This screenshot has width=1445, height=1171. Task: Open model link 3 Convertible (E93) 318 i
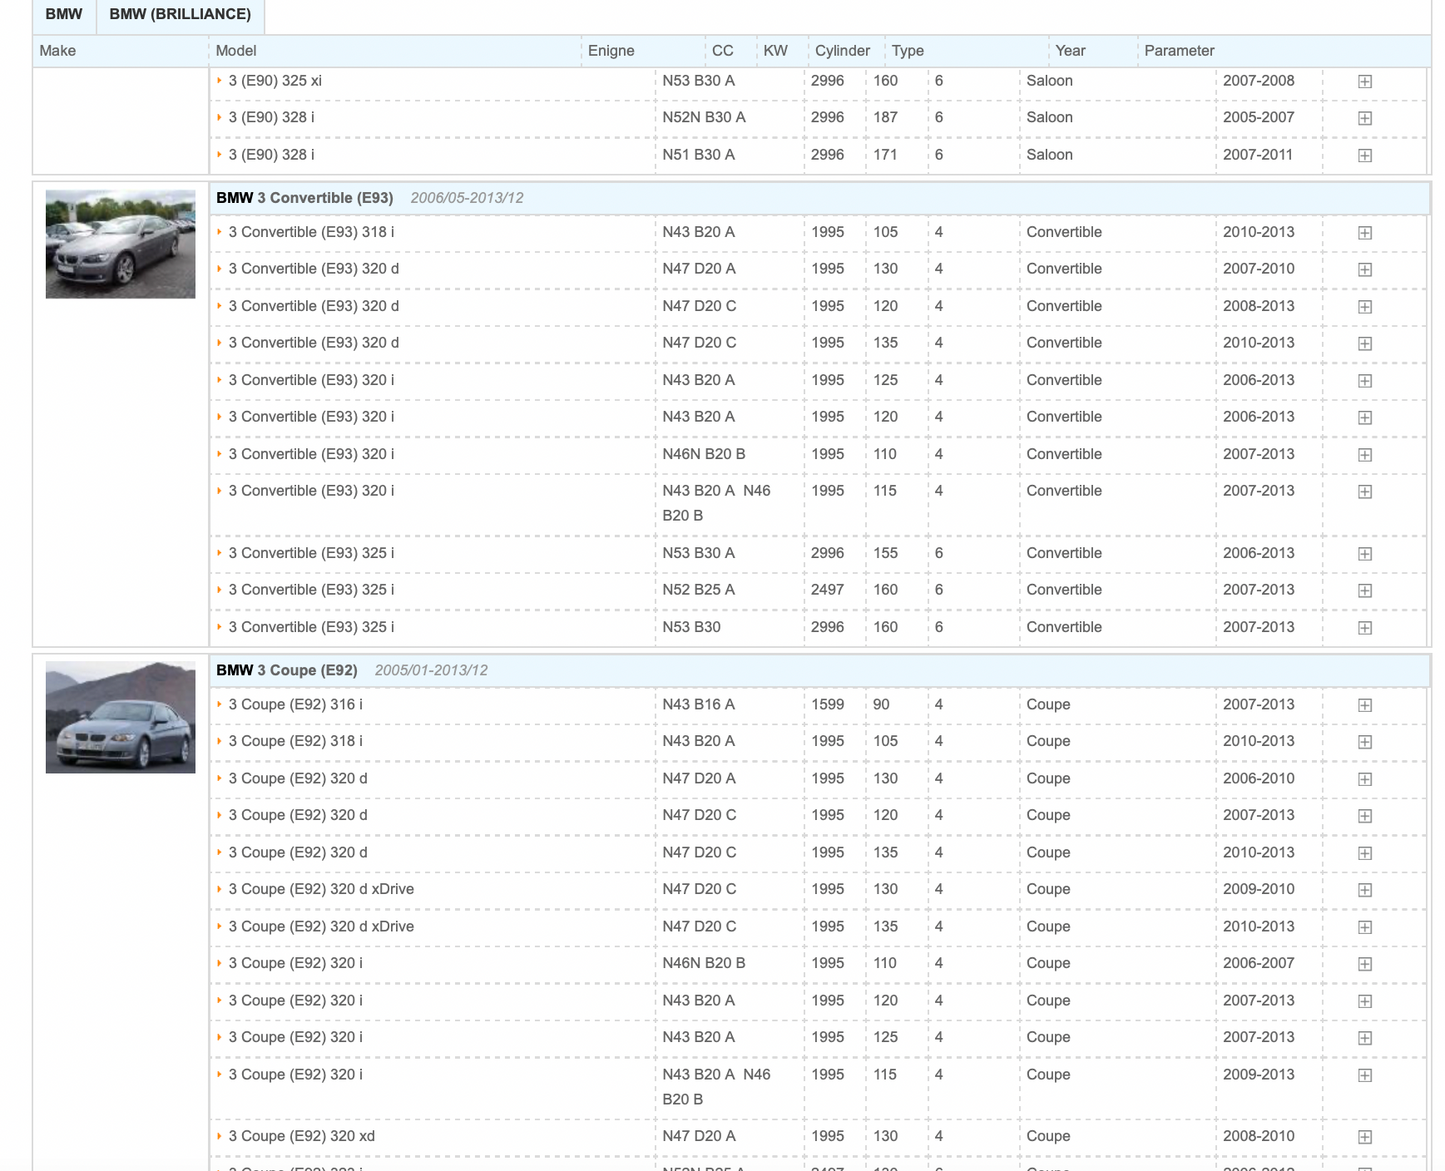pyautogui.click(x=311, y=232)
